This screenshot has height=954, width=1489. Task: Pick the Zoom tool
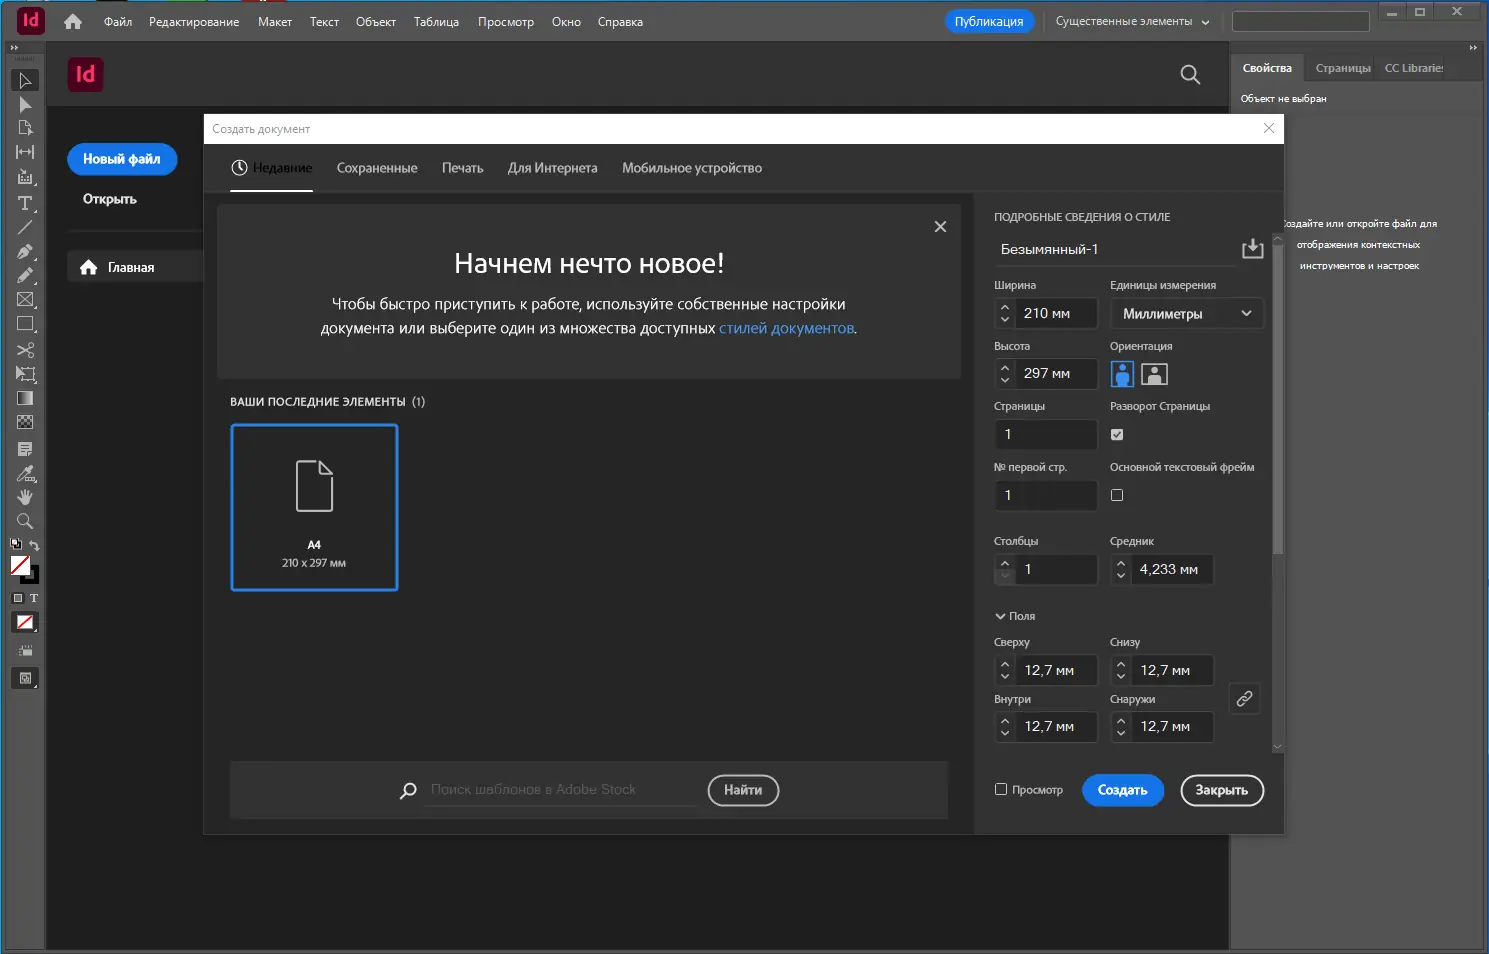click(x=25, y=521)
